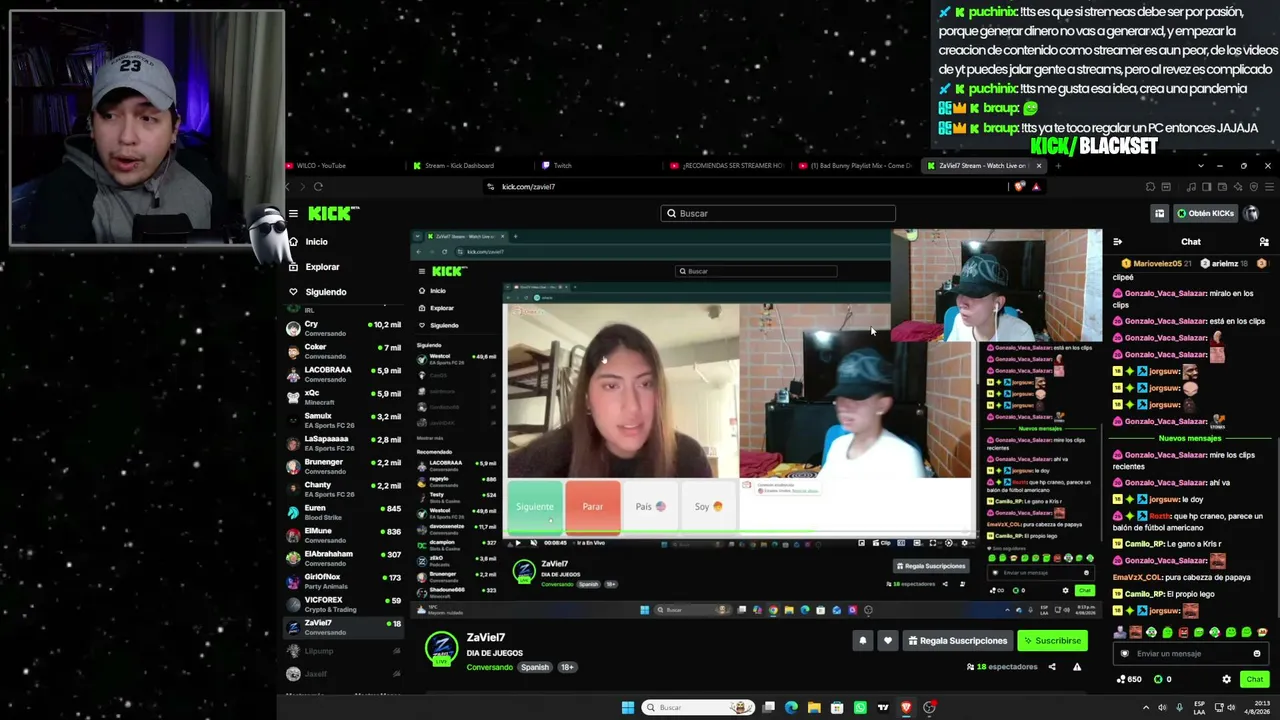Share the stream via share icon
The height and width of the screenshot is (720, 1280).
[1052, 667]
